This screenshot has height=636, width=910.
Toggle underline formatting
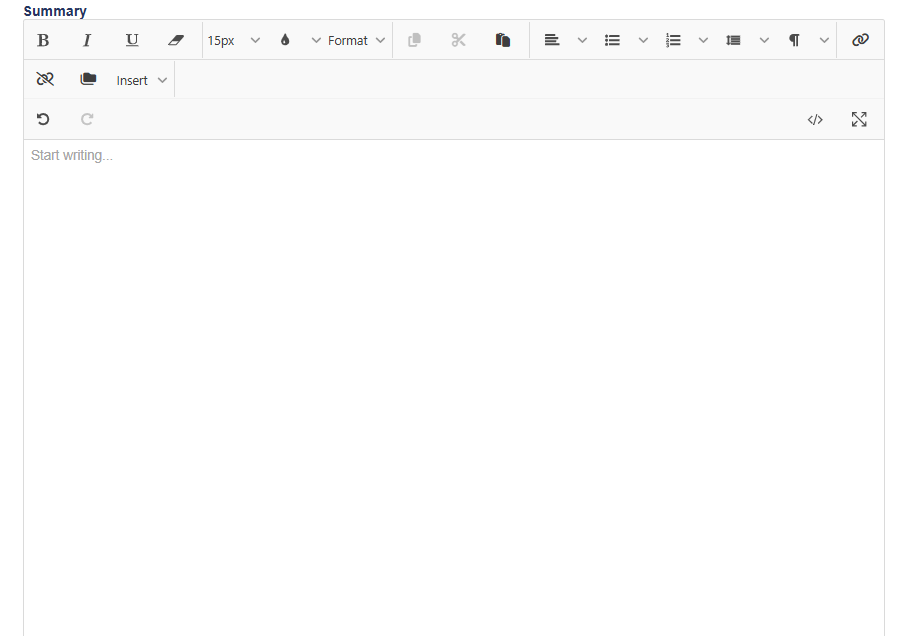[132, 40]
